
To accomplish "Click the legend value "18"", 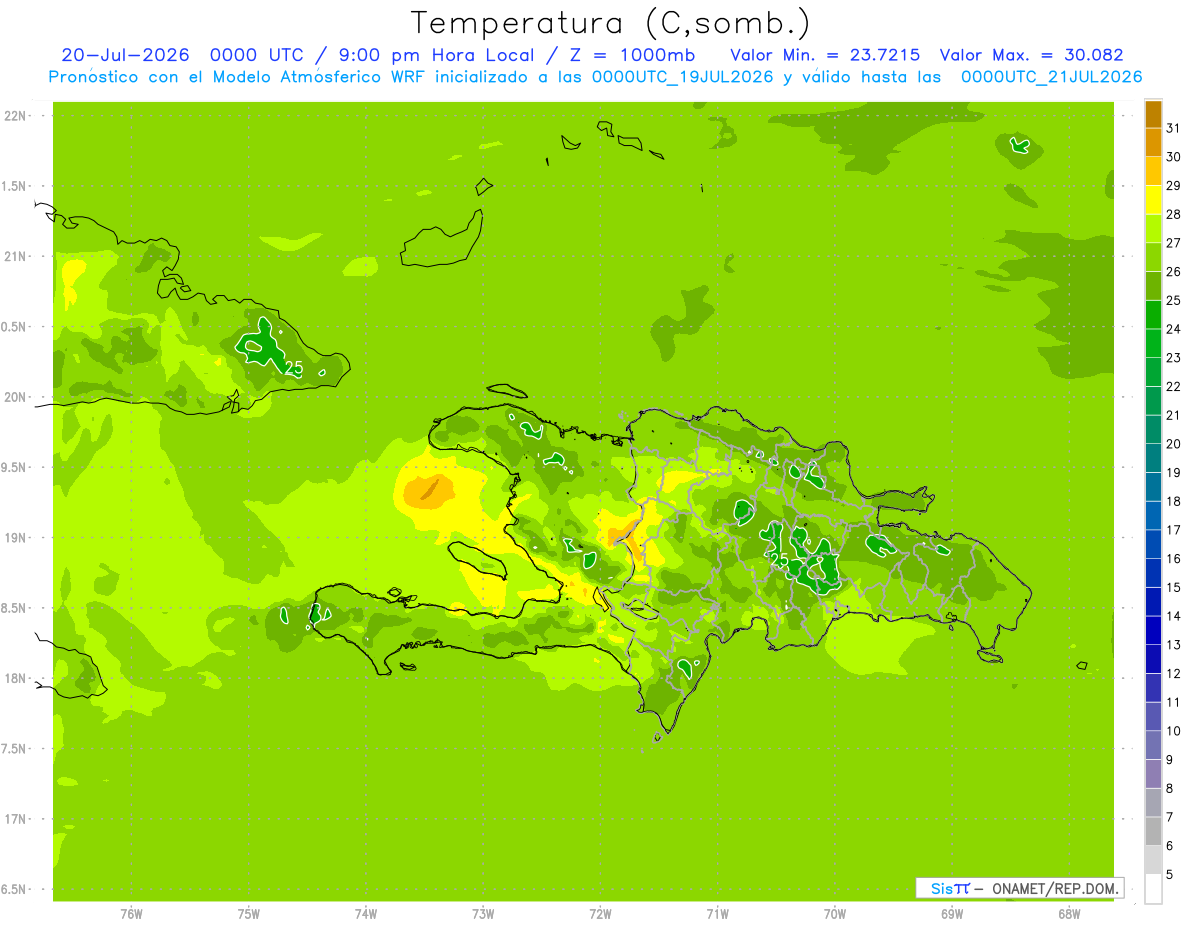I will [1174, 501].
